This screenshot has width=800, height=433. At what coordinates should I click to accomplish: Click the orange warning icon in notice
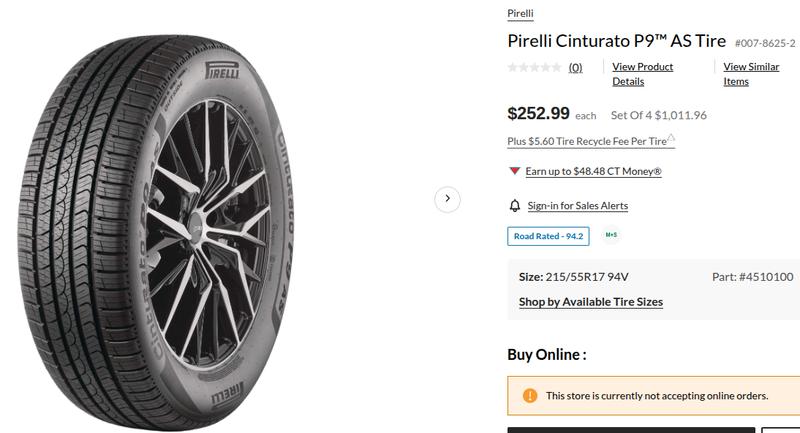[x=530, y=396]
